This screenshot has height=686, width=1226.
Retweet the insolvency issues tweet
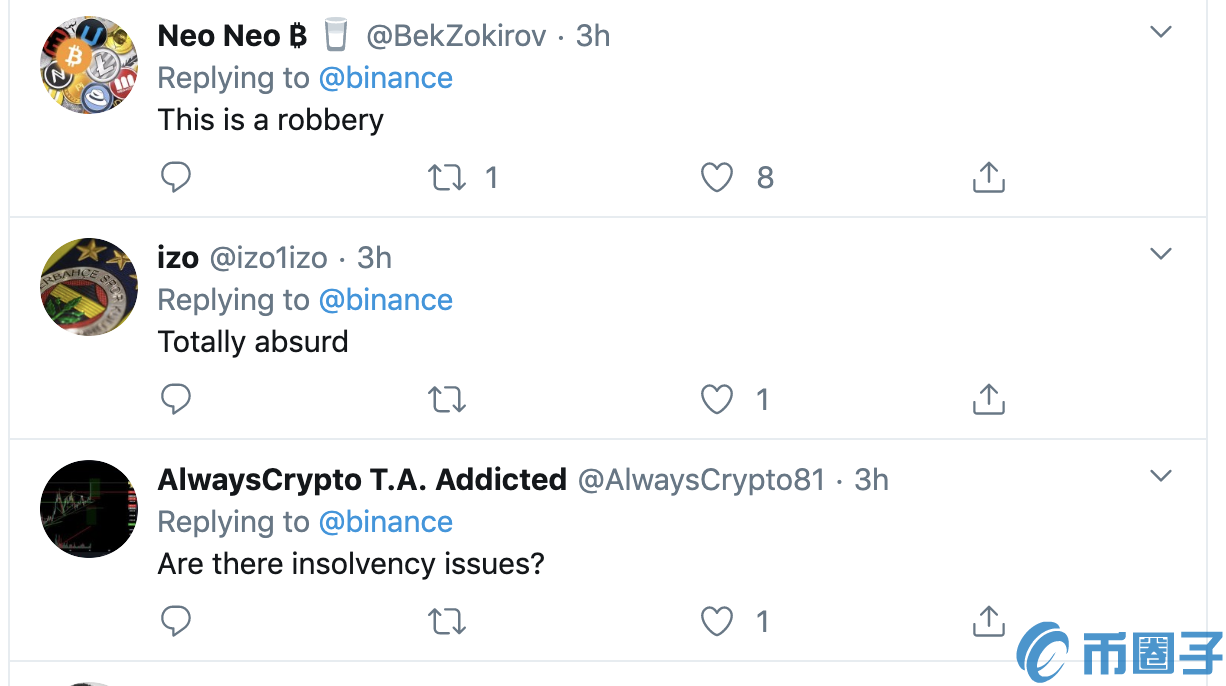tap(447, 622)
